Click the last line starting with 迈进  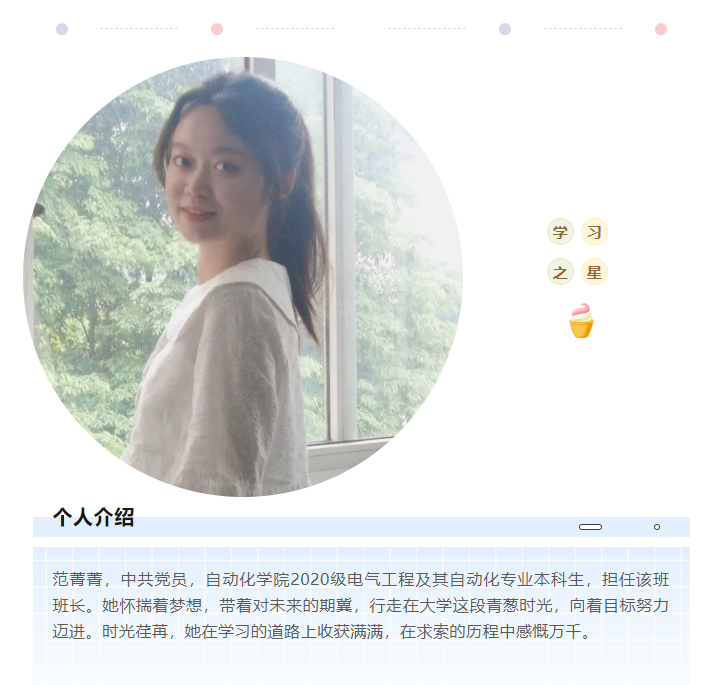click(x=321, y=632)
